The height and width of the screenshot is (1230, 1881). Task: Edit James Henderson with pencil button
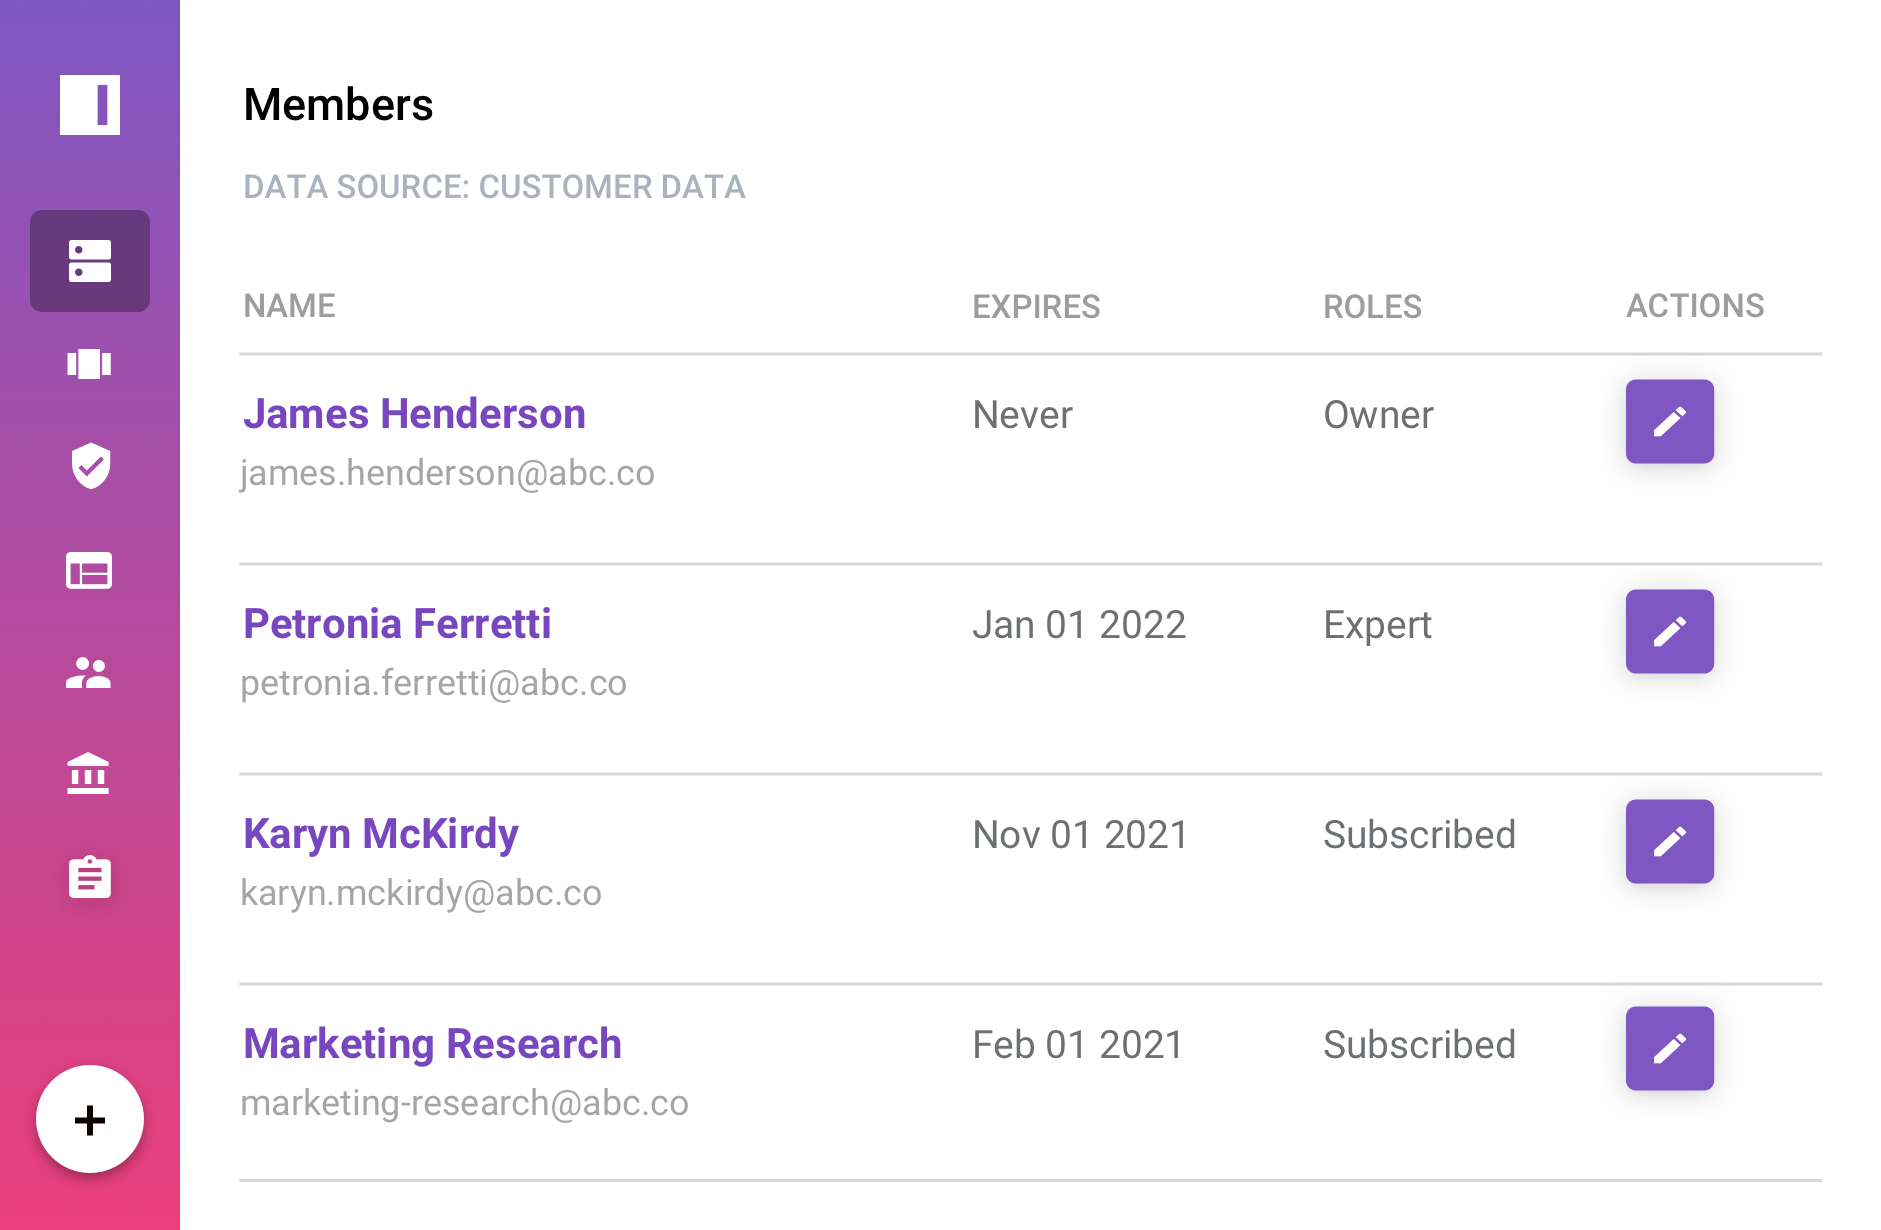pos(1669,421)
